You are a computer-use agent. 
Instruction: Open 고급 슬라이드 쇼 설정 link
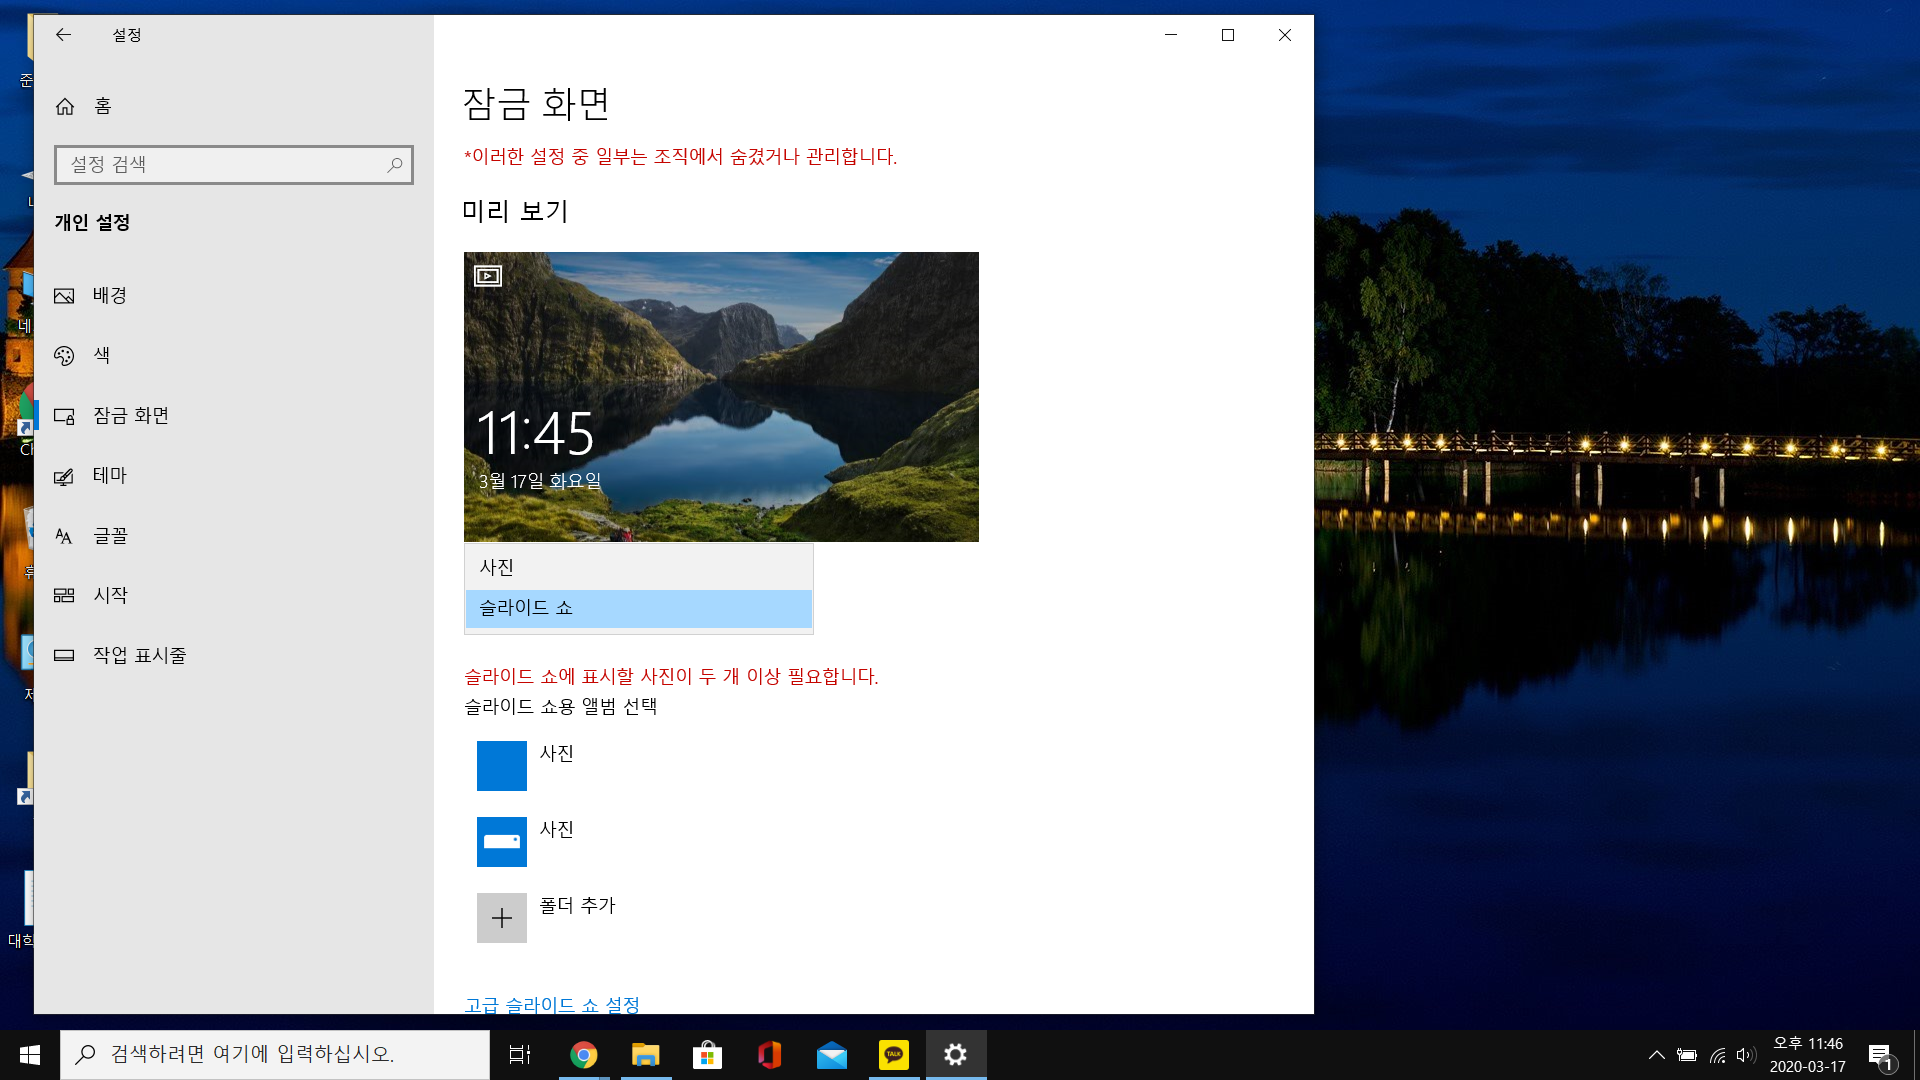tap(551, 1004)
